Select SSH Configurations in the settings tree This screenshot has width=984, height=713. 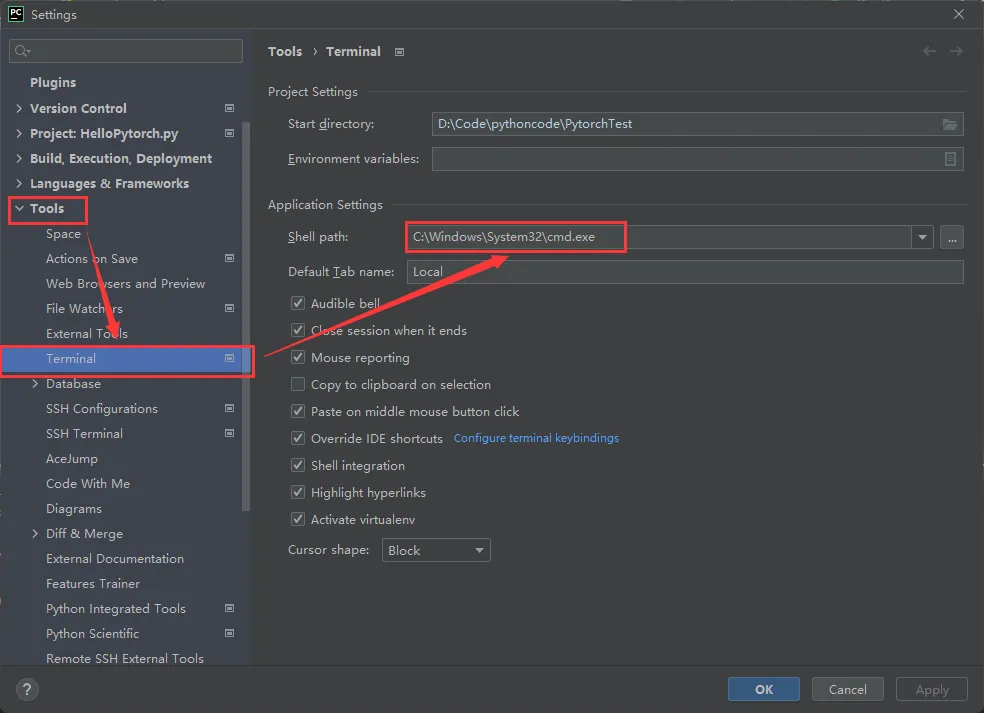(102, 408)
